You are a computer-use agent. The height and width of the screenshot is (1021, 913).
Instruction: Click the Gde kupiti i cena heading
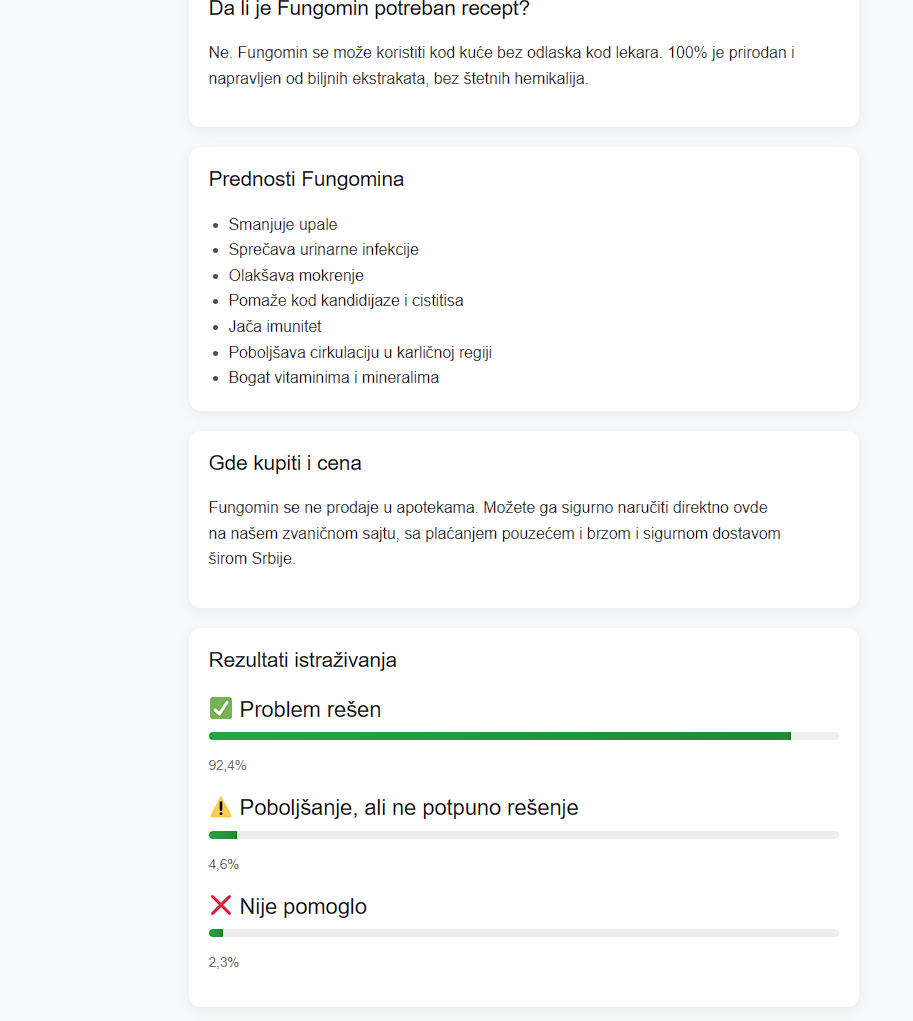(x=285, y=463)
